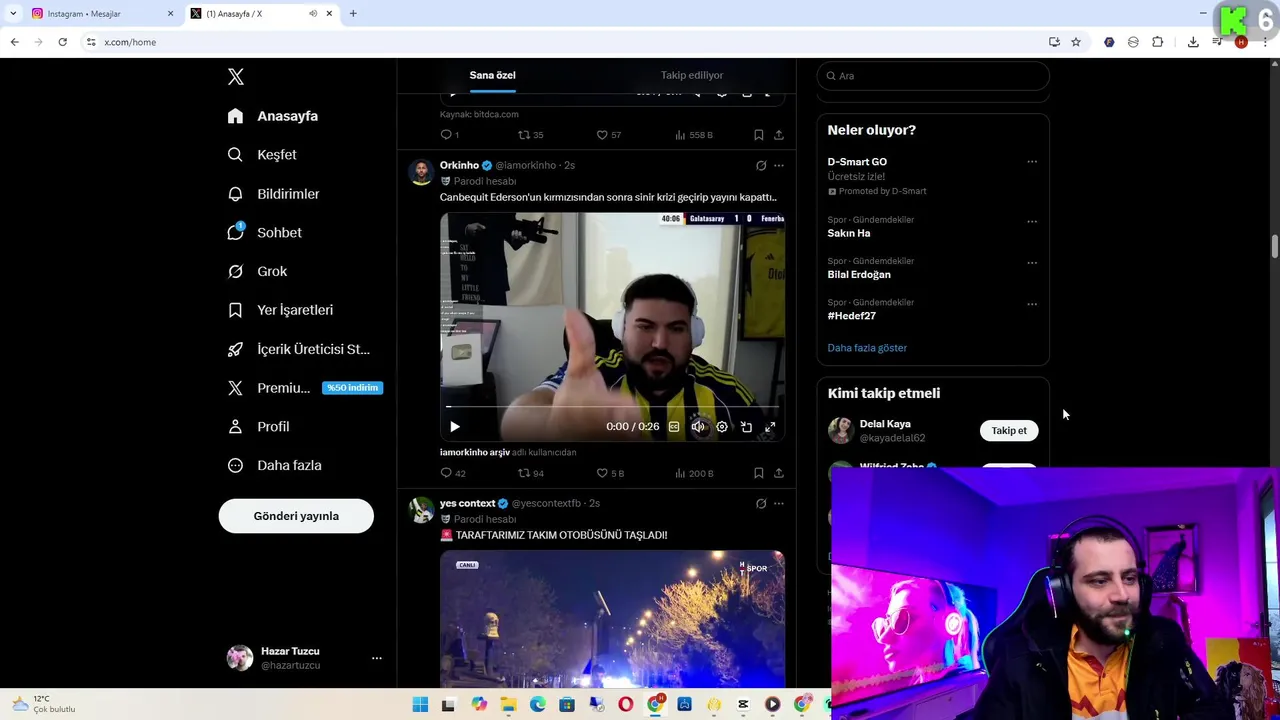The height and width of the screenshot is (720, 1280).
Task: Click Gönderi yayınla button
Action: point(296,516)
